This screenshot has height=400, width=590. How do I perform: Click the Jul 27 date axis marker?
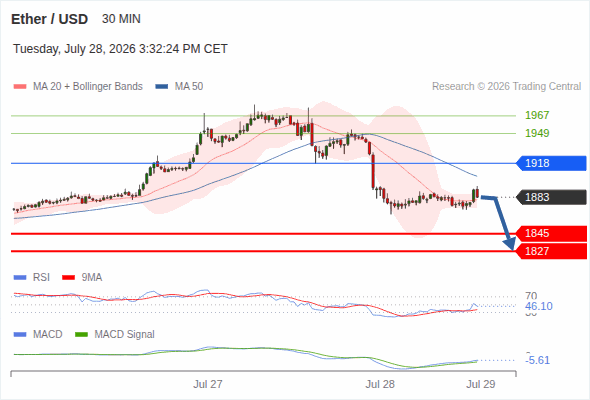point(208,384)
